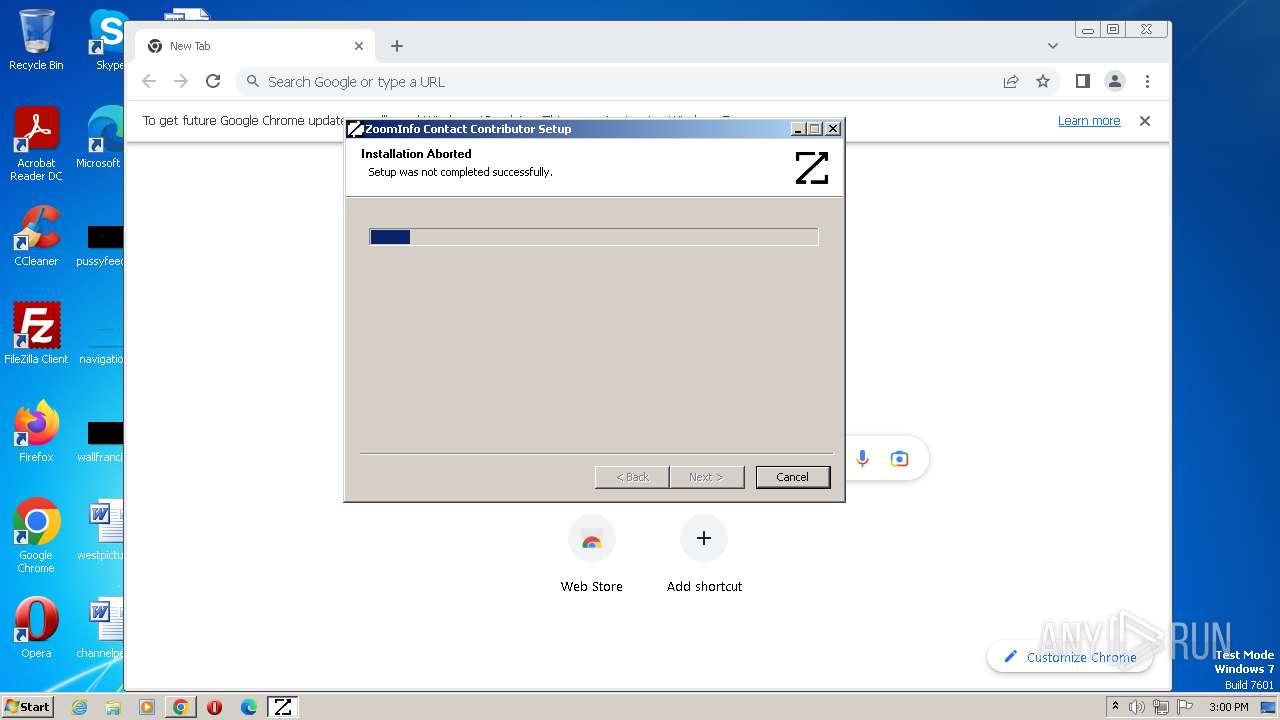Open Edge from taskbar

pos(249,707)
